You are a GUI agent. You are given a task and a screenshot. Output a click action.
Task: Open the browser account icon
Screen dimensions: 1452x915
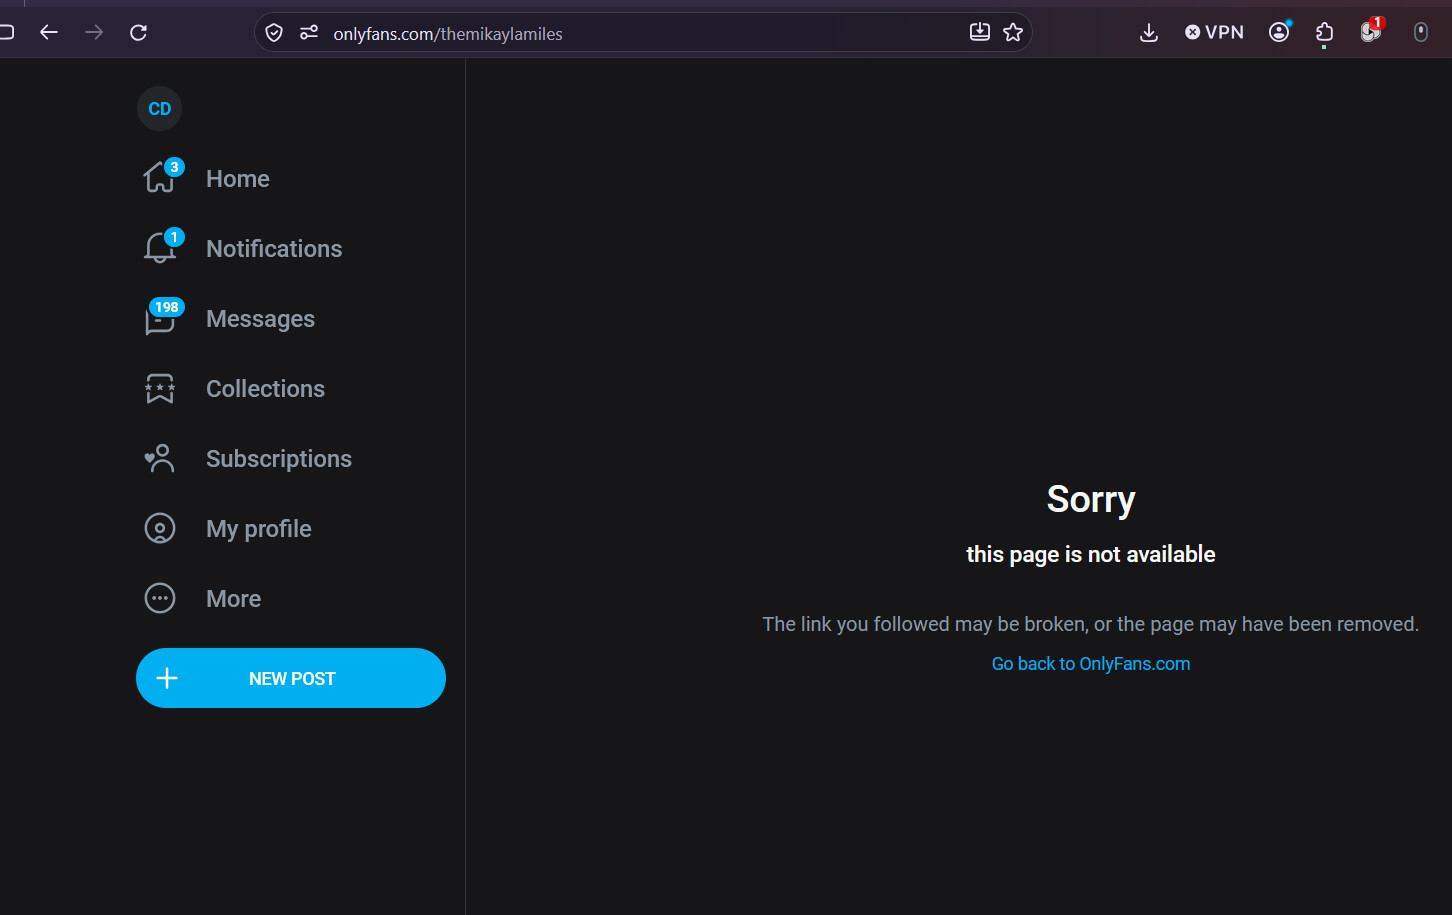1279,33
